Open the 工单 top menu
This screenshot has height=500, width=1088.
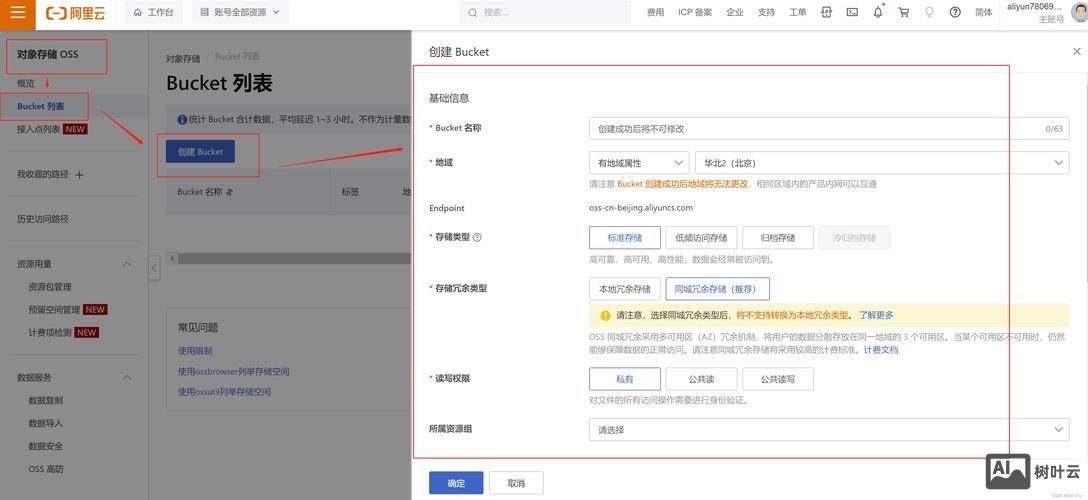coord(798,12)
